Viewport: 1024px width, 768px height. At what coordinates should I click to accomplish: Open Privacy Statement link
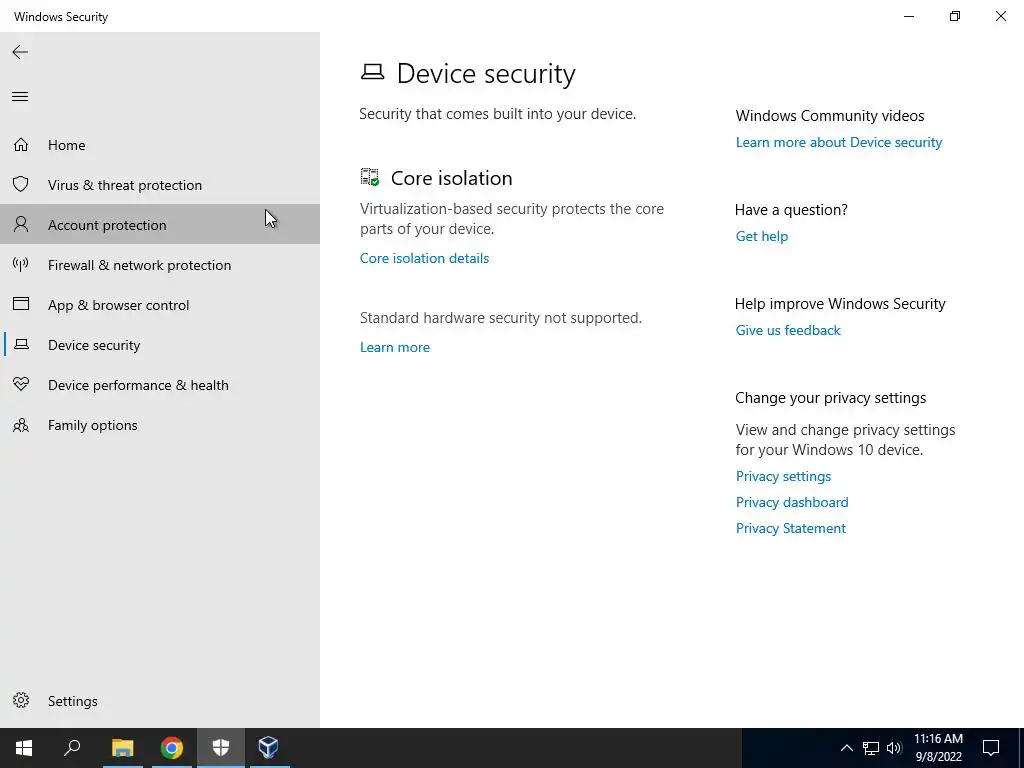coord(791,528)
